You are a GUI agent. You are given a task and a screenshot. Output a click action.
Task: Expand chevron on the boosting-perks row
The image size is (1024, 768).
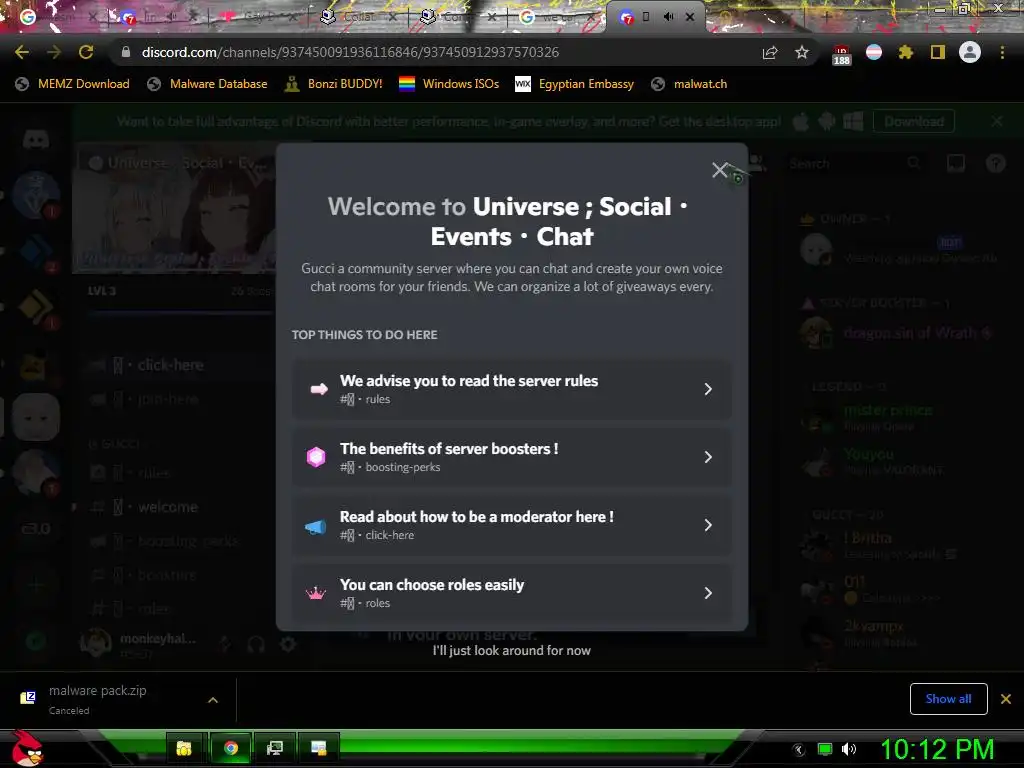[x=708, y=457]
